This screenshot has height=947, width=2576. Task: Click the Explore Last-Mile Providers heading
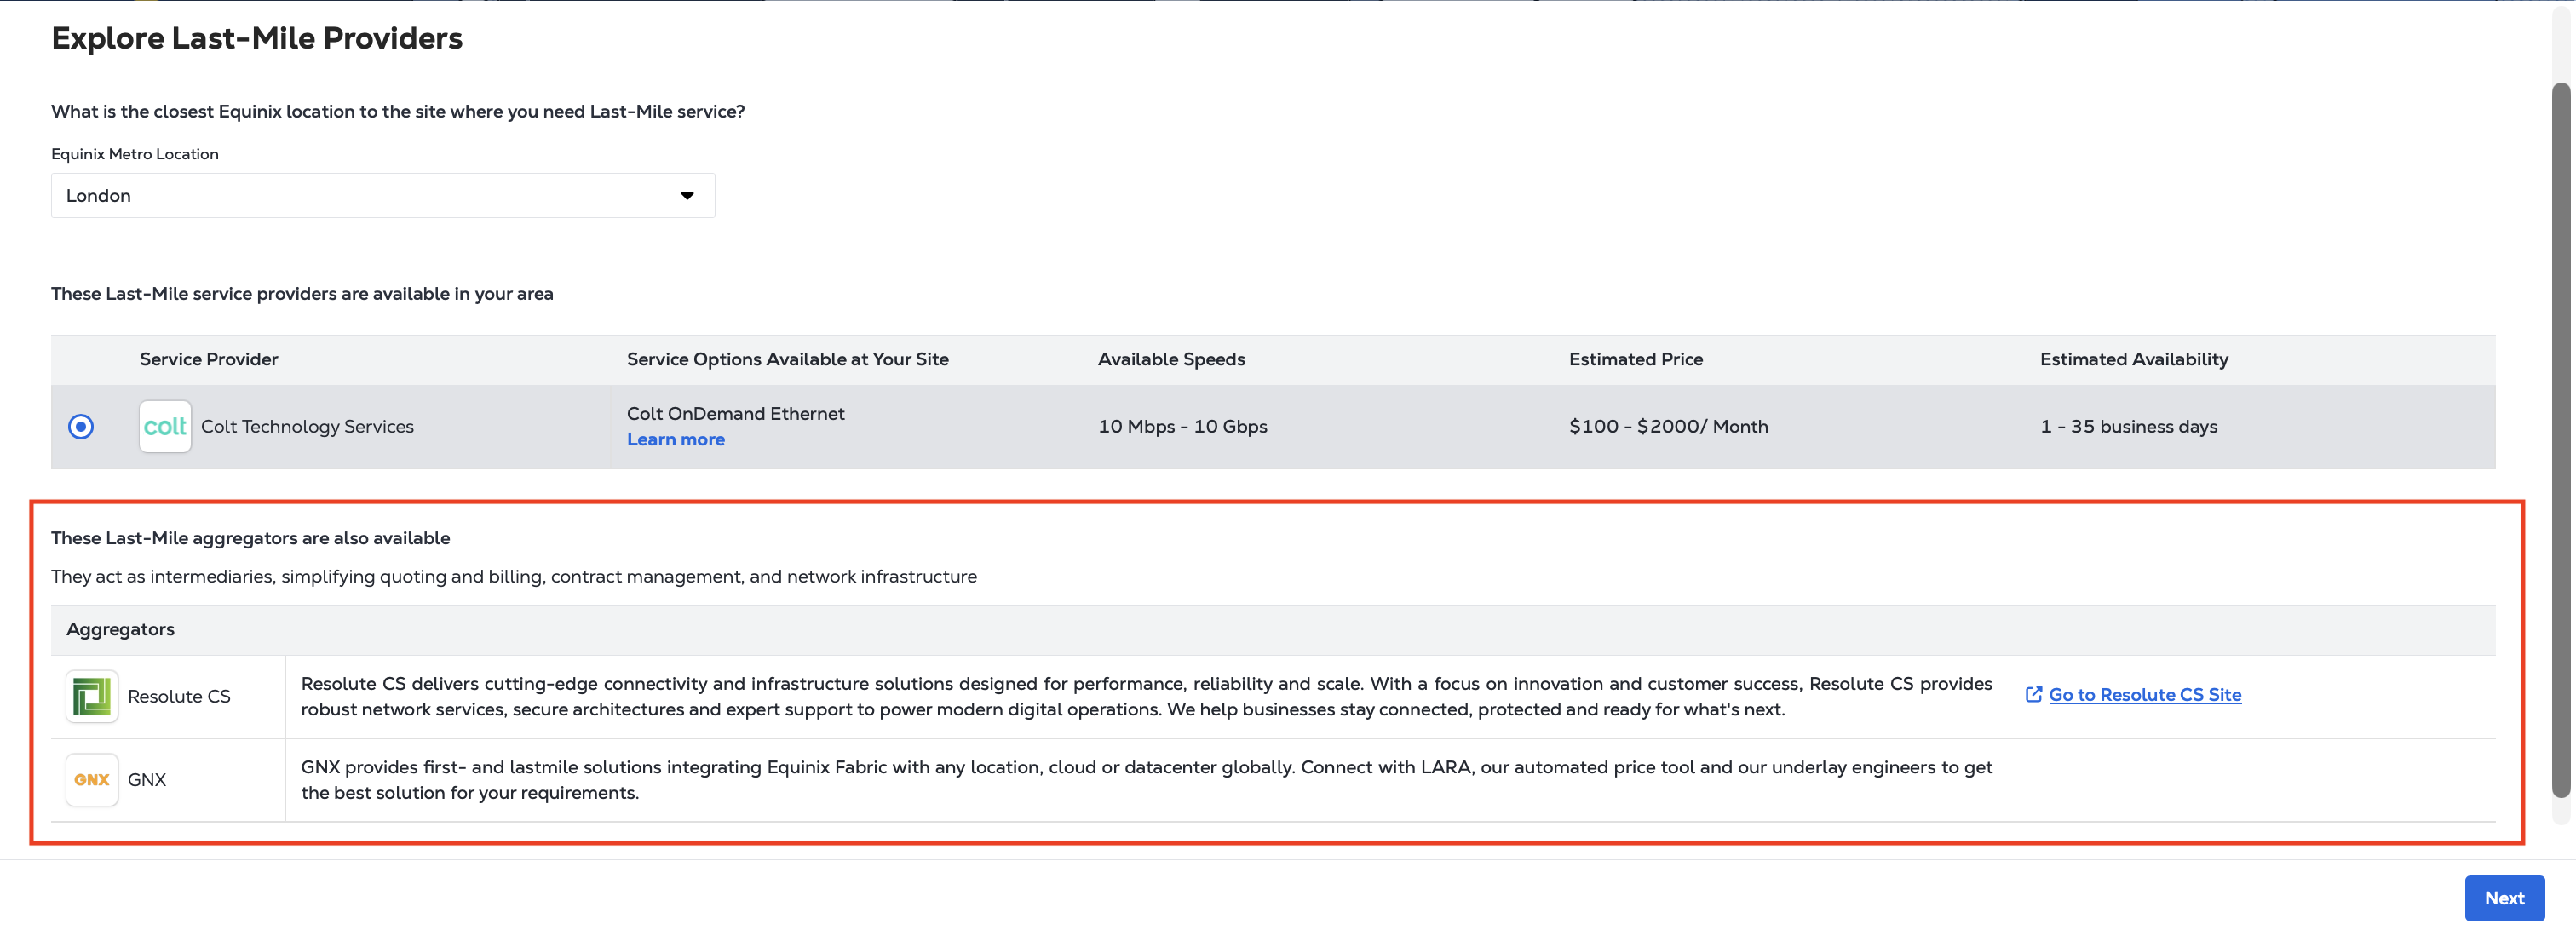(257, 38)
